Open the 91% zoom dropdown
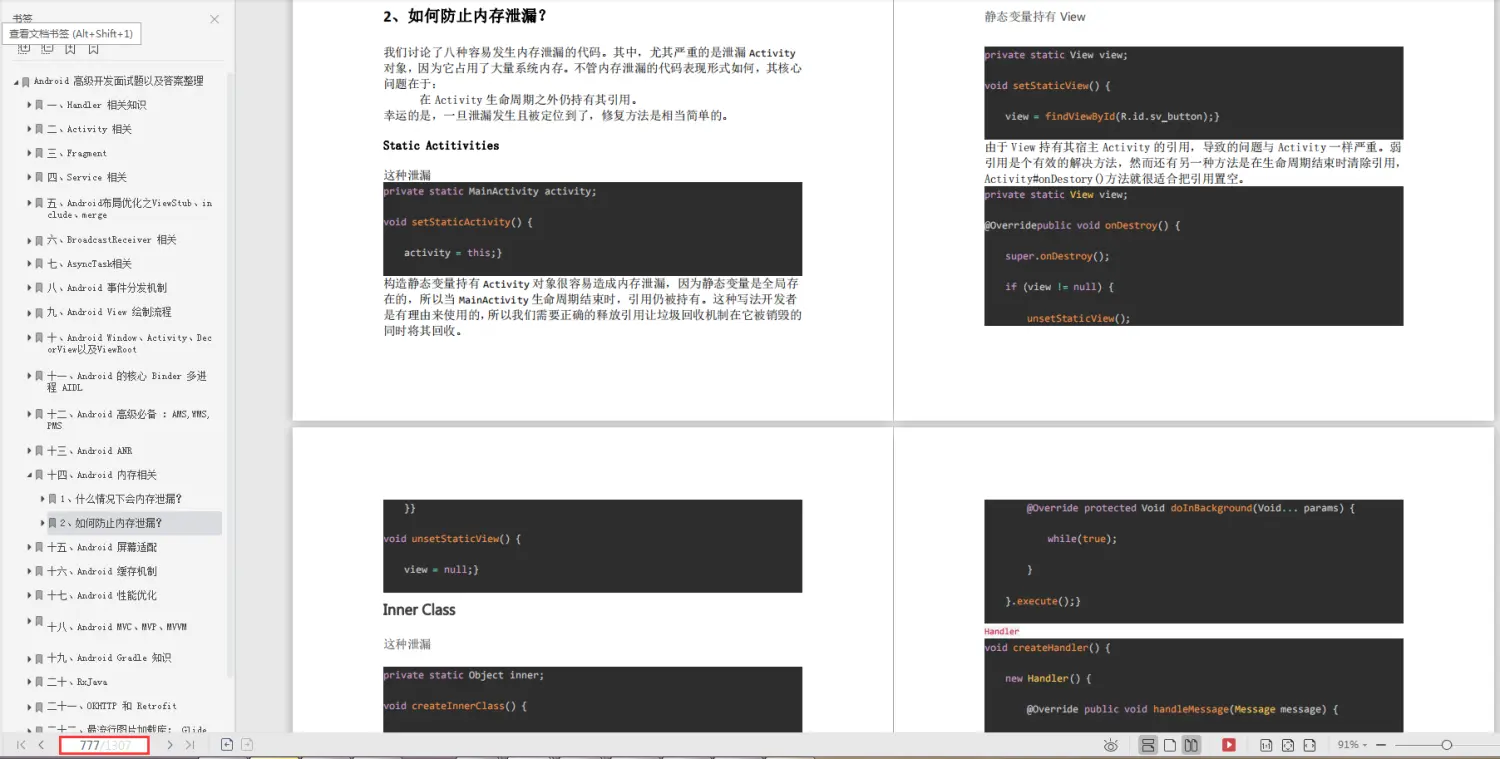Screen dimensions: 1500x759 [1352, 745]
